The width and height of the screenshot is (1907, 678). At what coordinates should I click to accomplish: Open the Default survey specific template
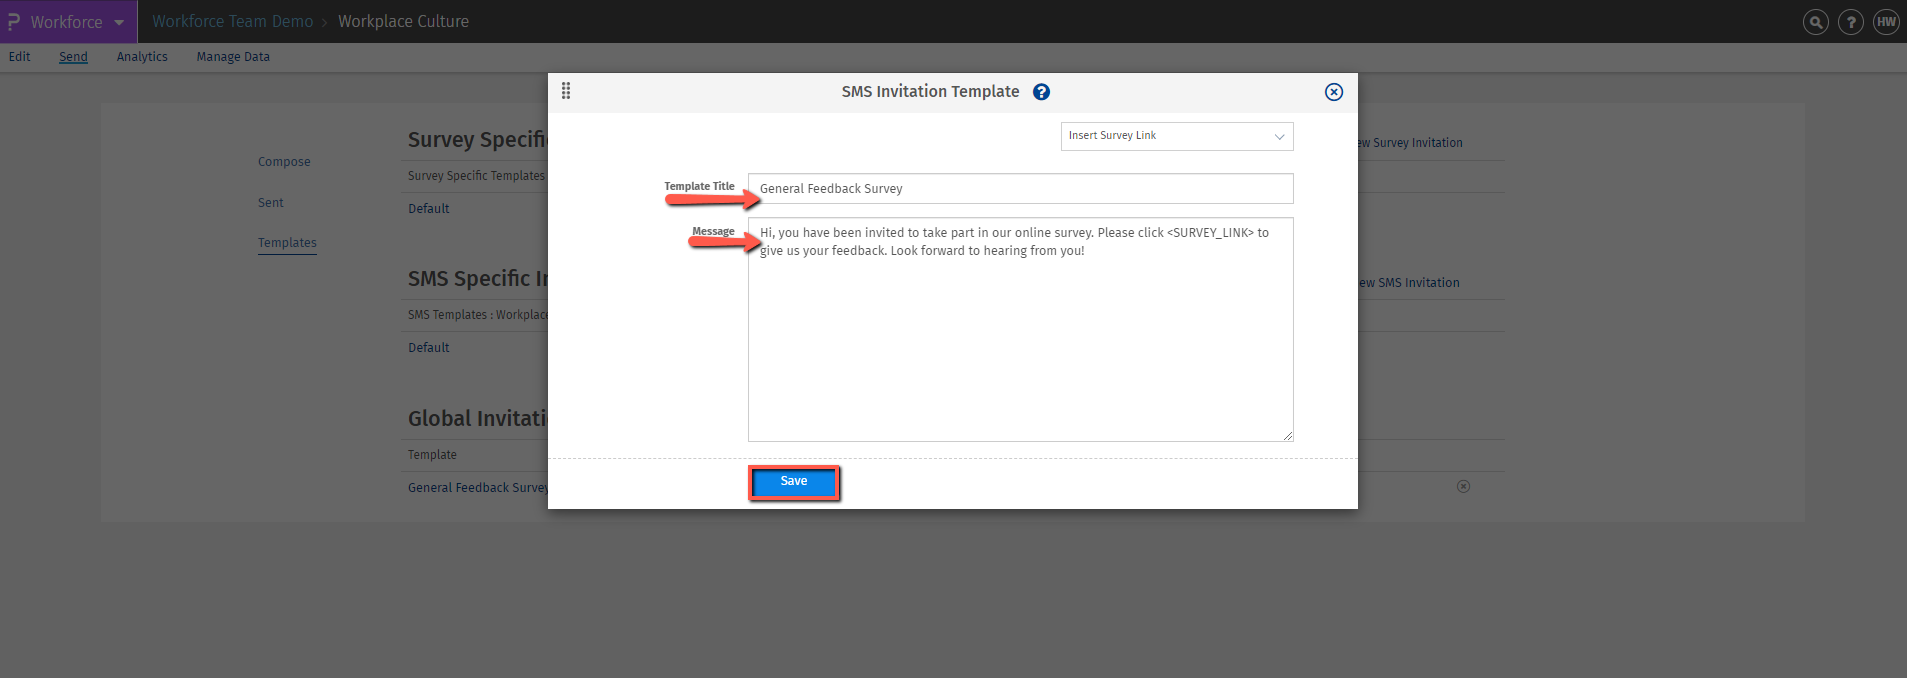click(x=429, y=209)
